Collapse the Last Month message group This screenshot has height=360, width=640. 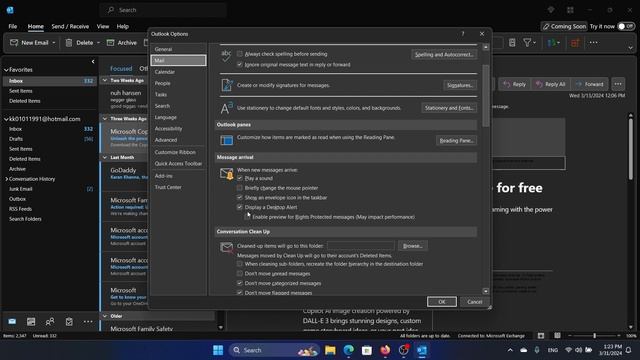(x=105, y=157)
